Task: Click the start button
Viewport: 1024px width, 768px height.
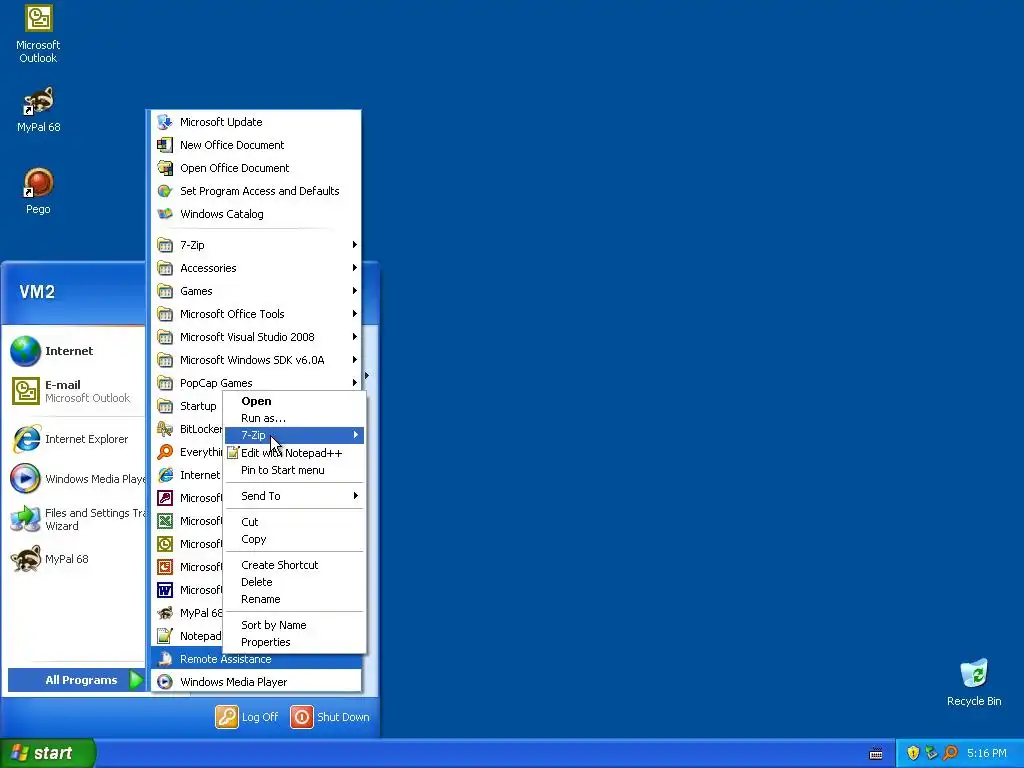Action: point(47,753)
